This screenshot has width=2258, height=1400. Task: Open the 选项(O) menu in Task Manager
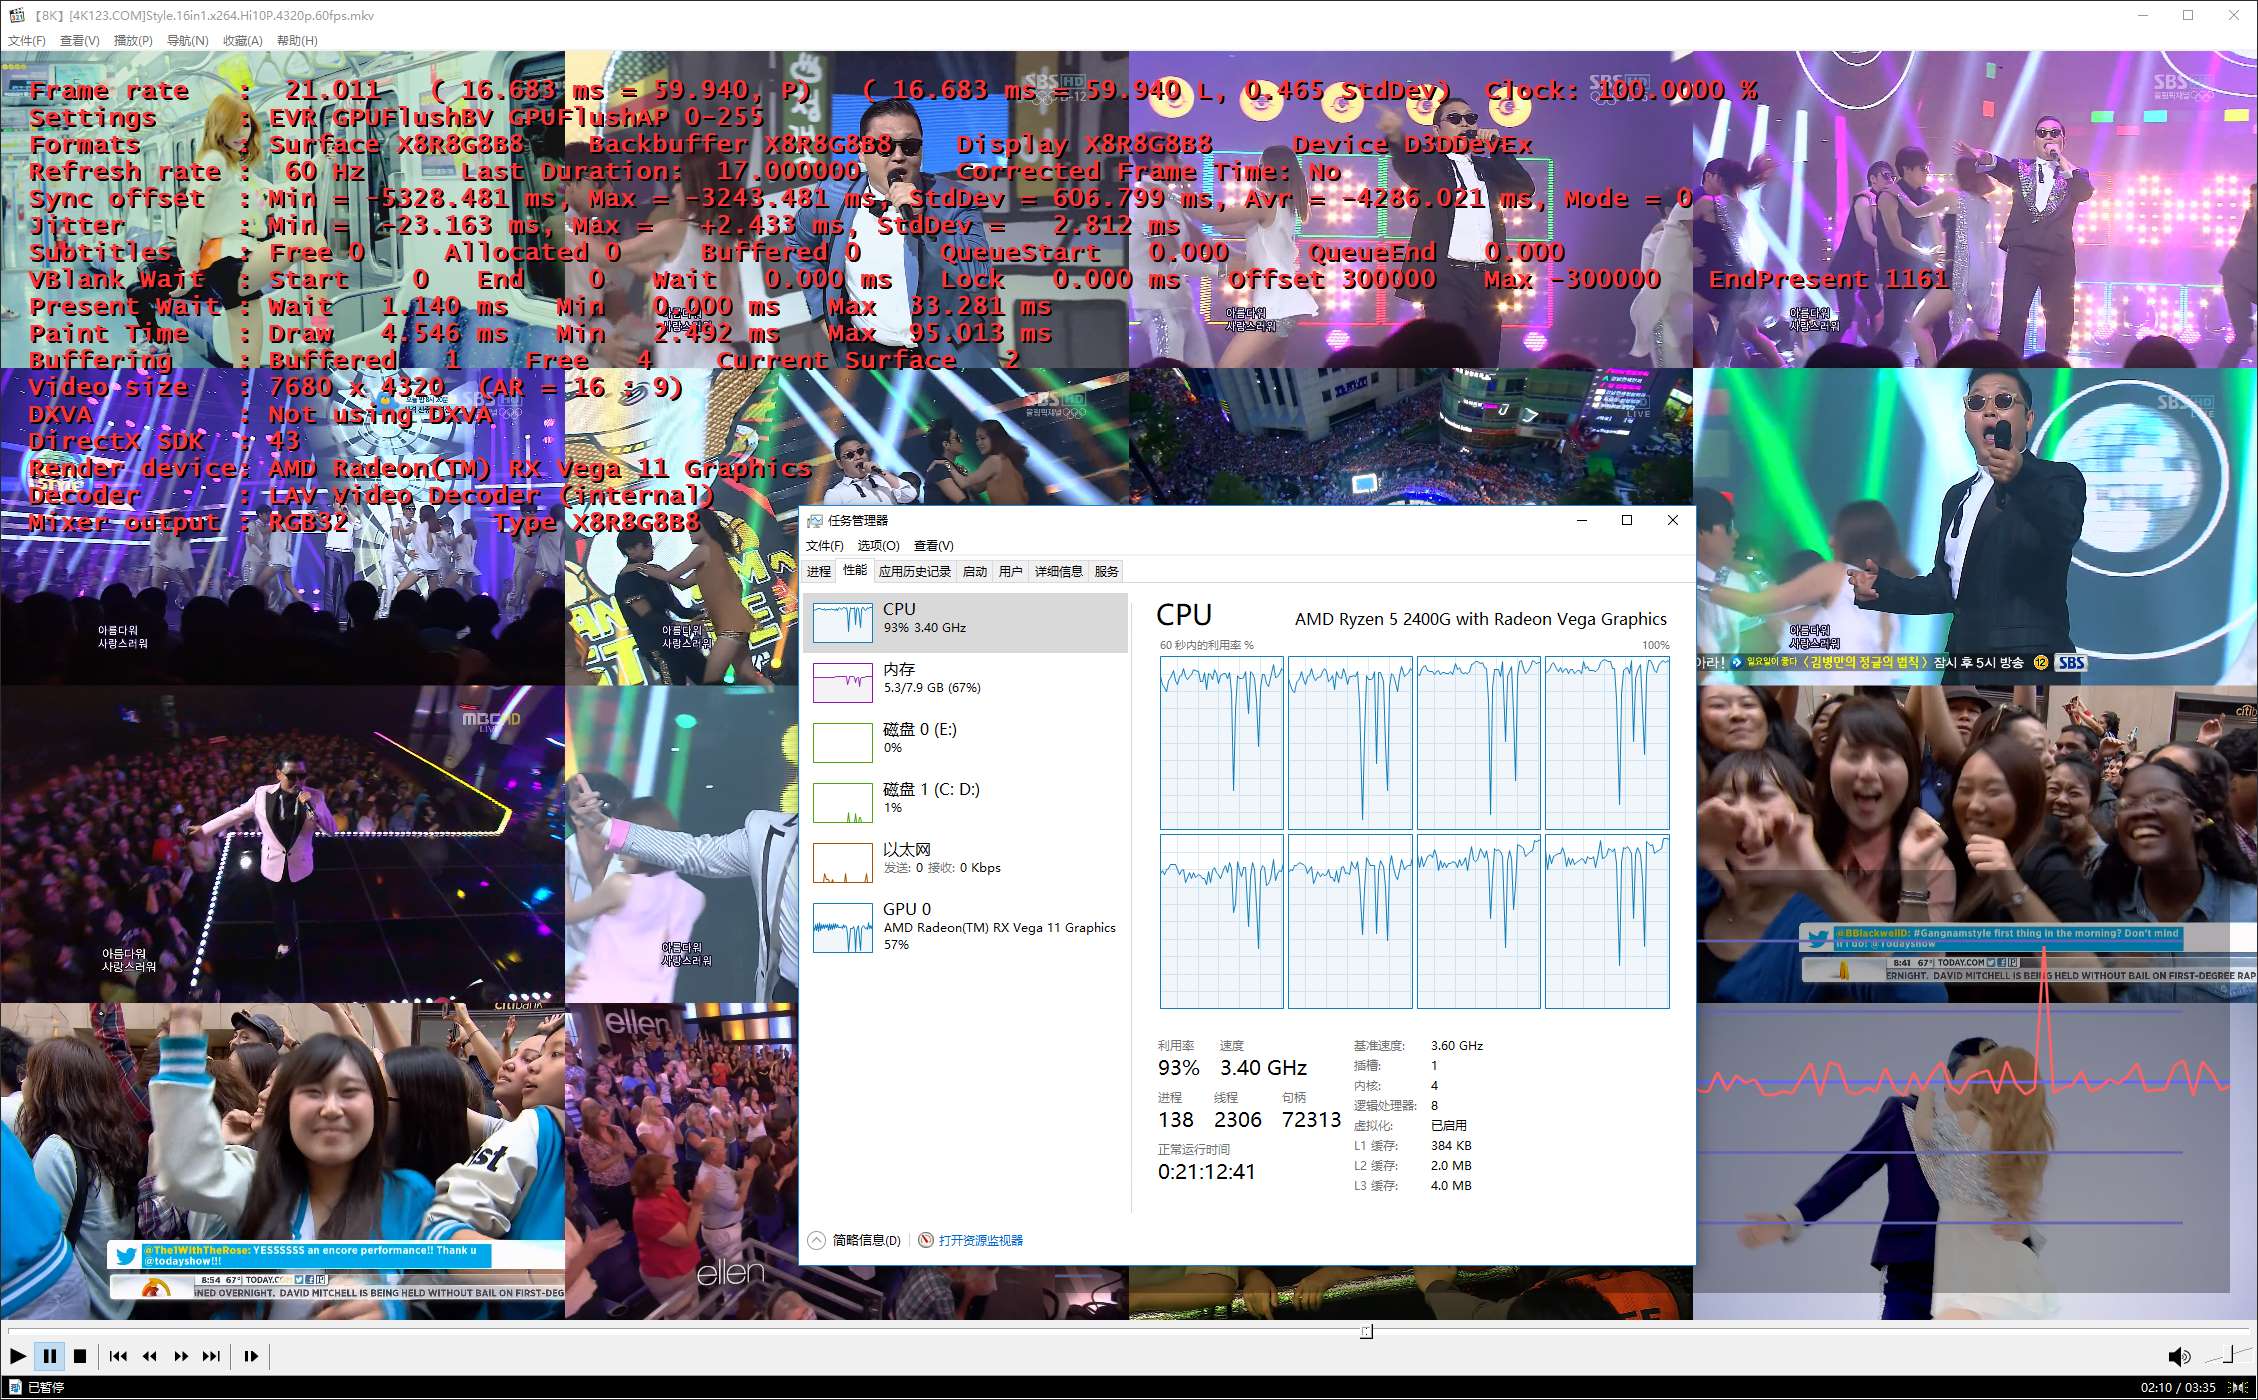click(x=878, y=546)
